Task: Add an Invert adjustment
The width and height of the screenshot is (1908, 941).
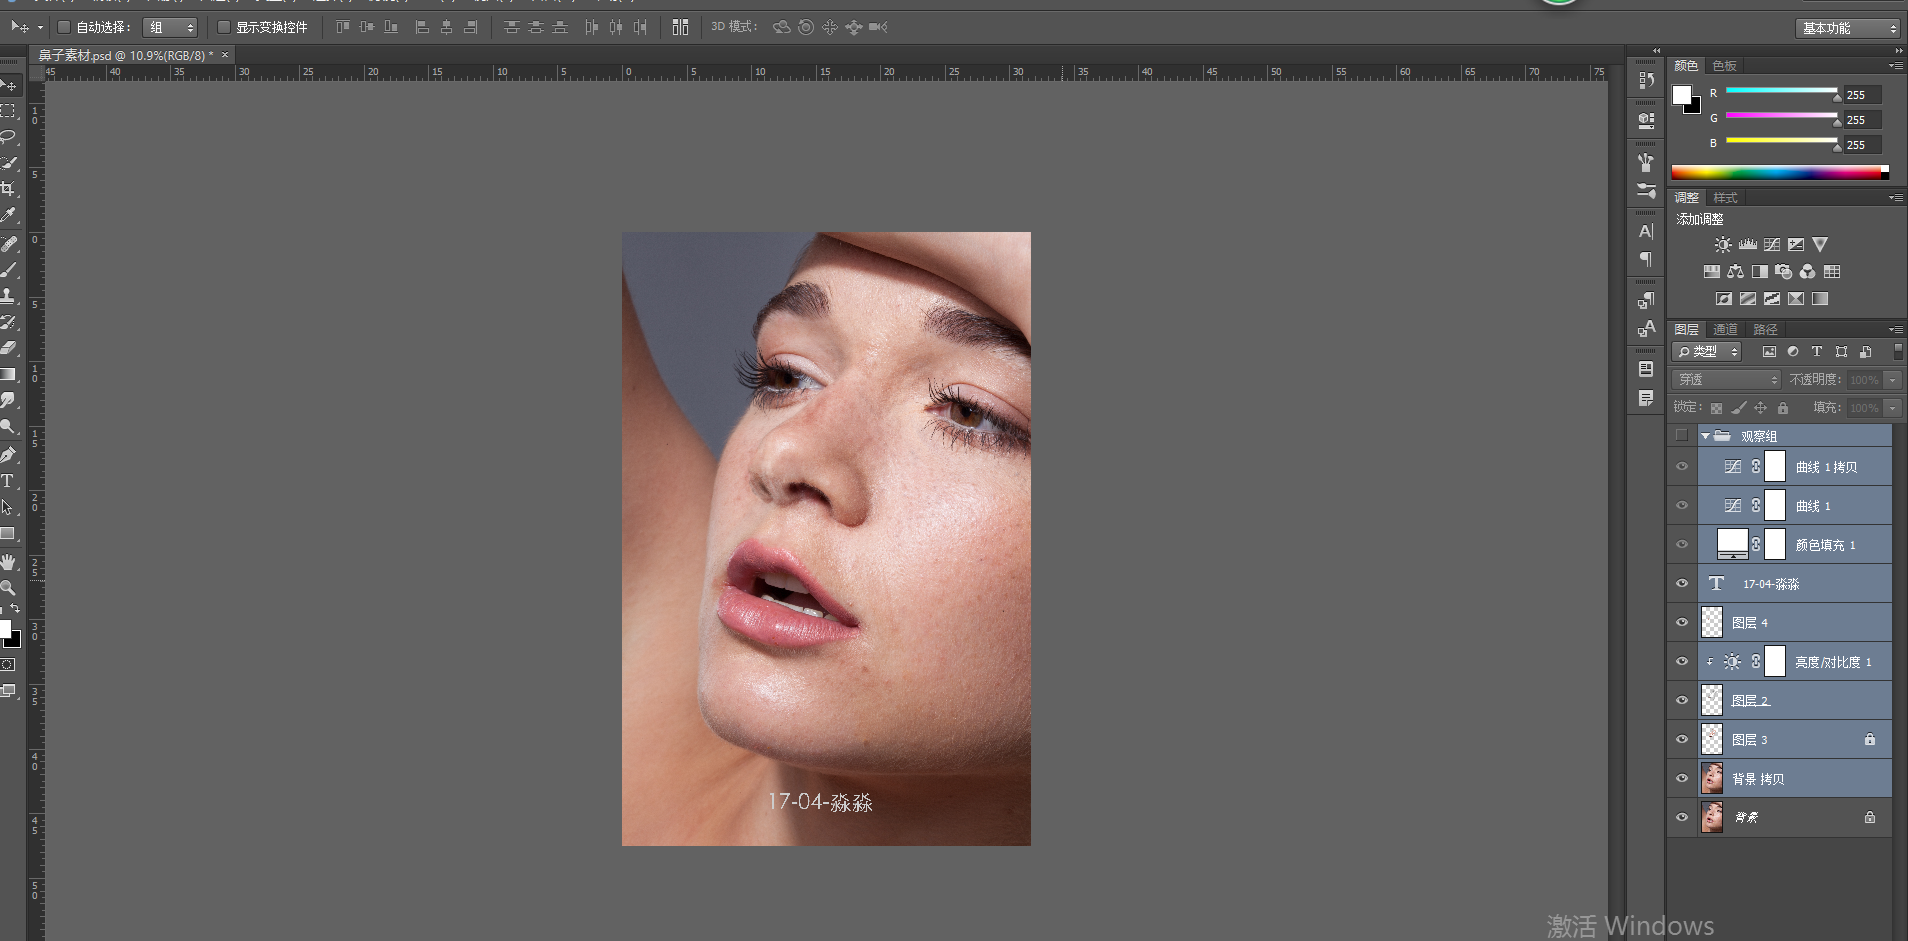Action: pyautogui.click(x=1723, y=299)
